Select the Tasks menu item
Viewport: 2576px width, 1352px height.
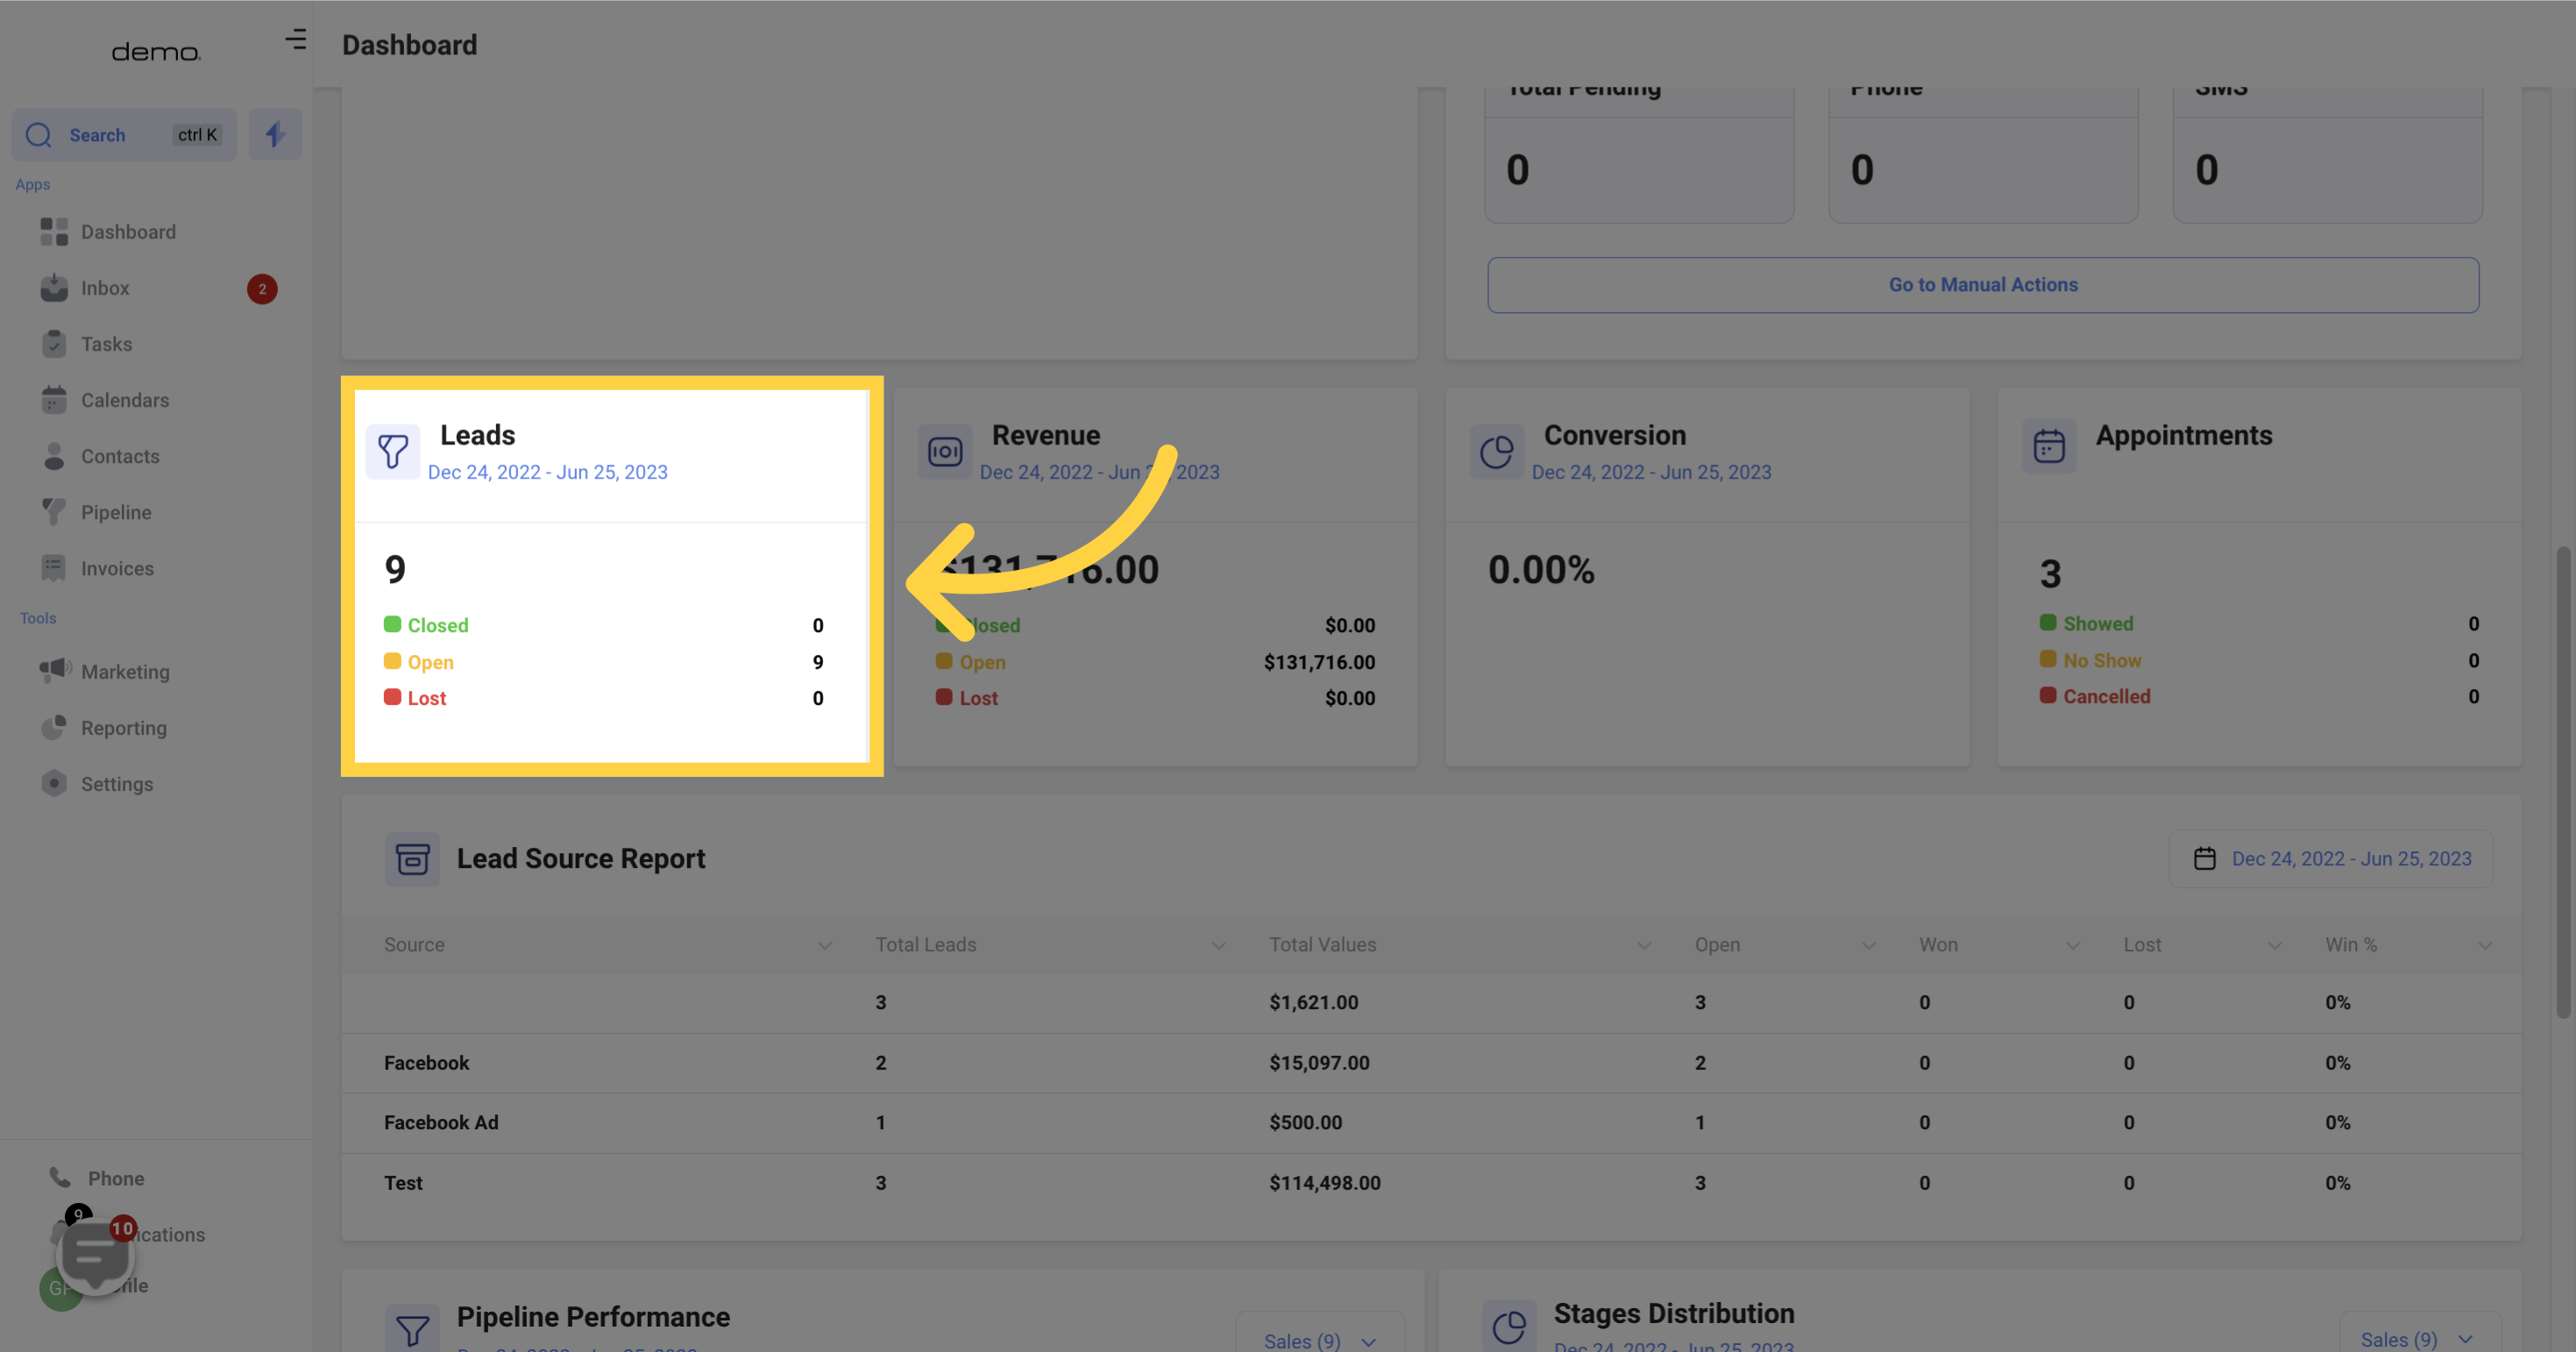tap(107, 345)
